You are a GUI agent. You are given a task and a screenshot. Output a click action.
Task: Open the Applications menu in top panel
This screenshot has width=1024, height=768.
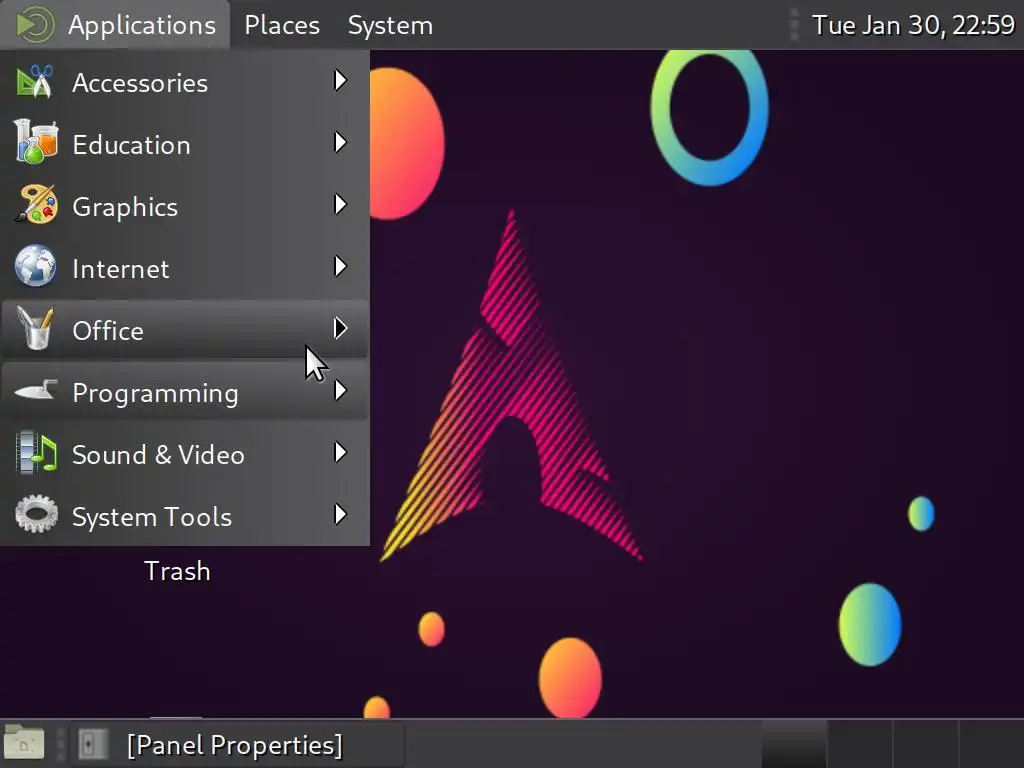(116, 25)
